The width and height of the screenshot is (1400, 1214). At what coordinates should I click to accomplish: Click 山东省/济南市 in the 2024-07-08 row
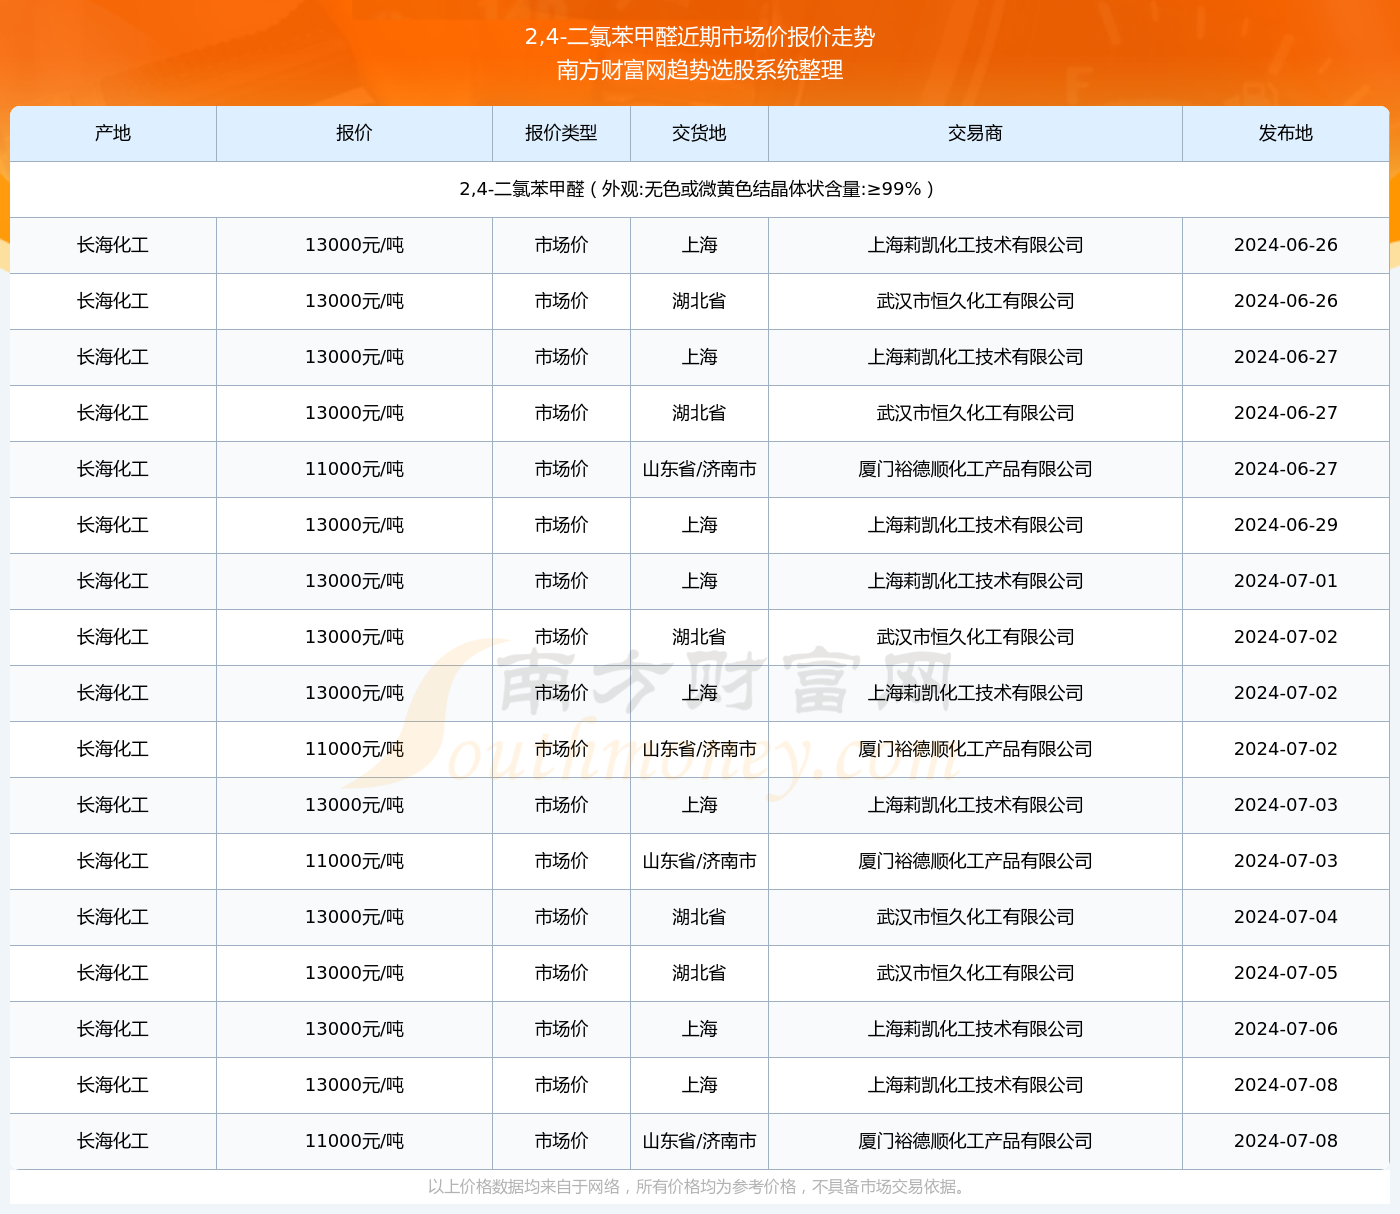[699, 1141]
